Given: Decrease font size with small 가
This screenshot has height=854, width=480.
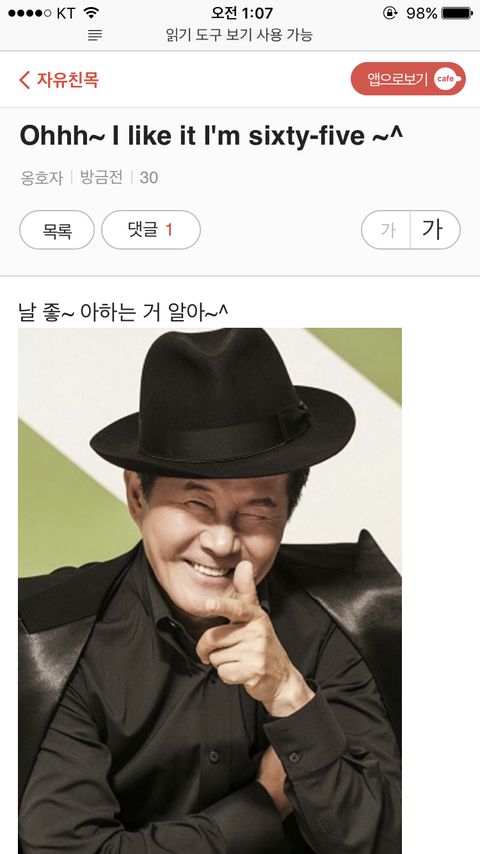Looking at the screenshot, I should [387, 230].
